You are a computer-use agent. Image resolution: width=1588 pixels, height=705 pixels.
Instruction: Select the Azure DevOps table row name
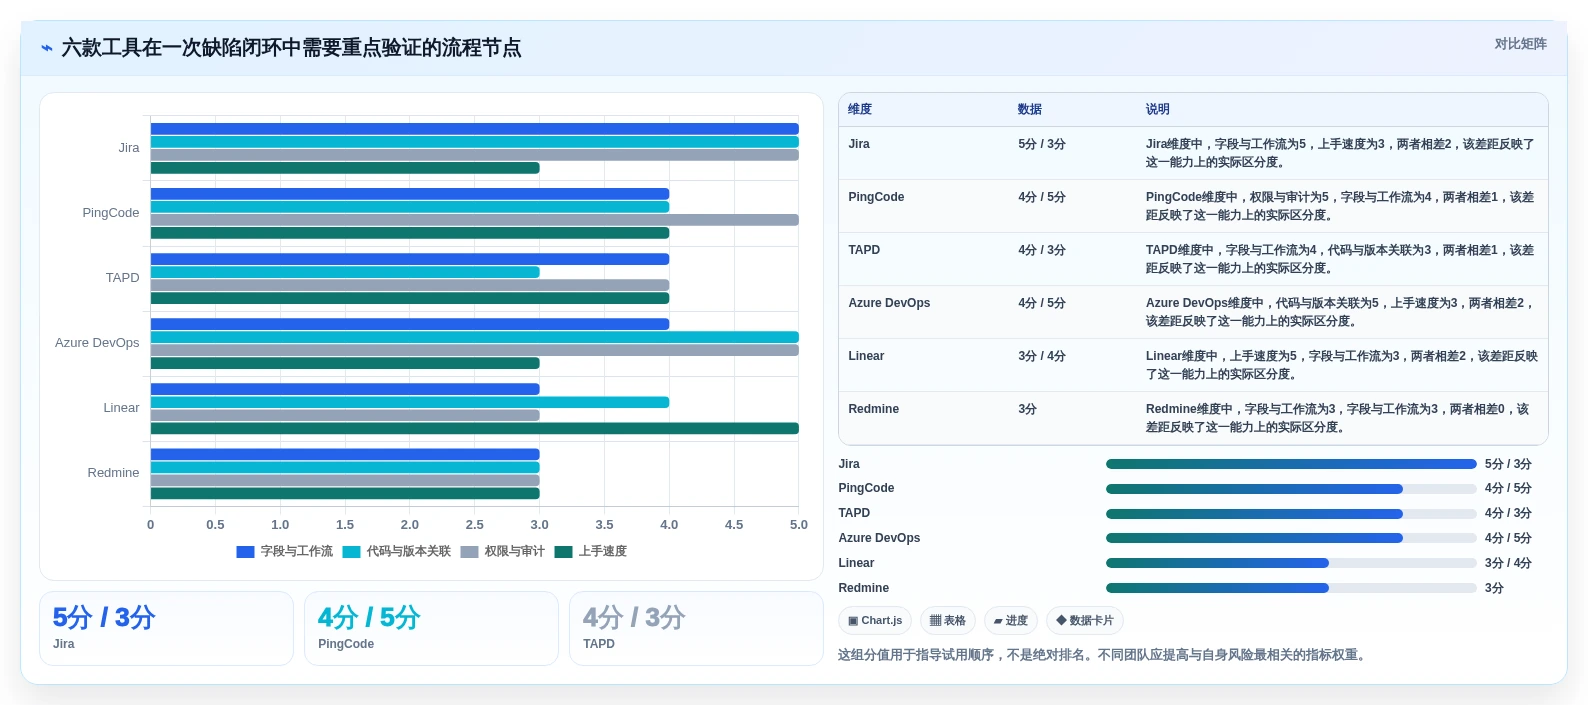889,303
